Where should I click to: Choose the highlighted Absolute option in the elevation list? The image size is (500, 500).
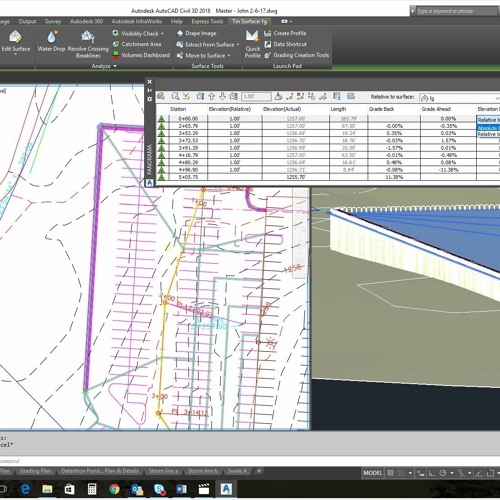489,128
